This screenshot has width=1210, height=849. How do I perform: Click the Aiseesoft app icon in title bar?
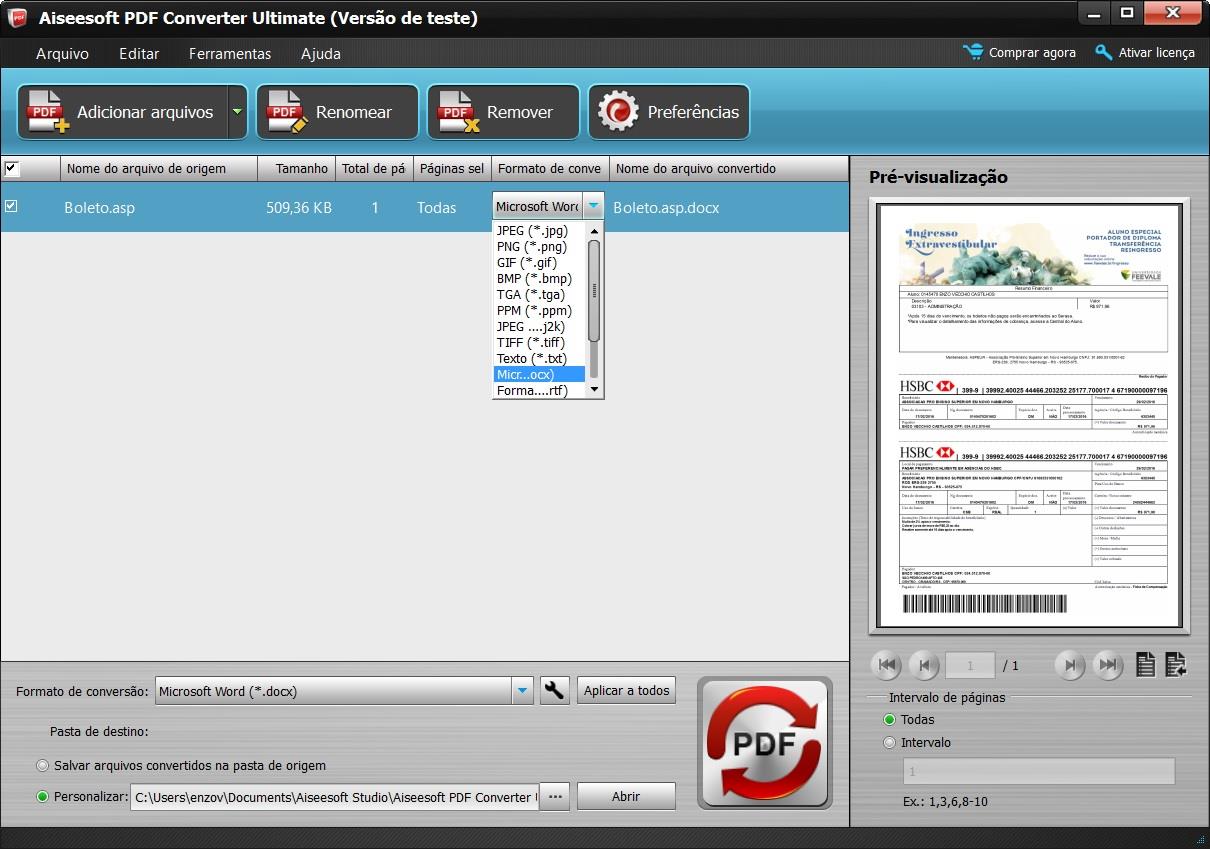tap(17, 17)
